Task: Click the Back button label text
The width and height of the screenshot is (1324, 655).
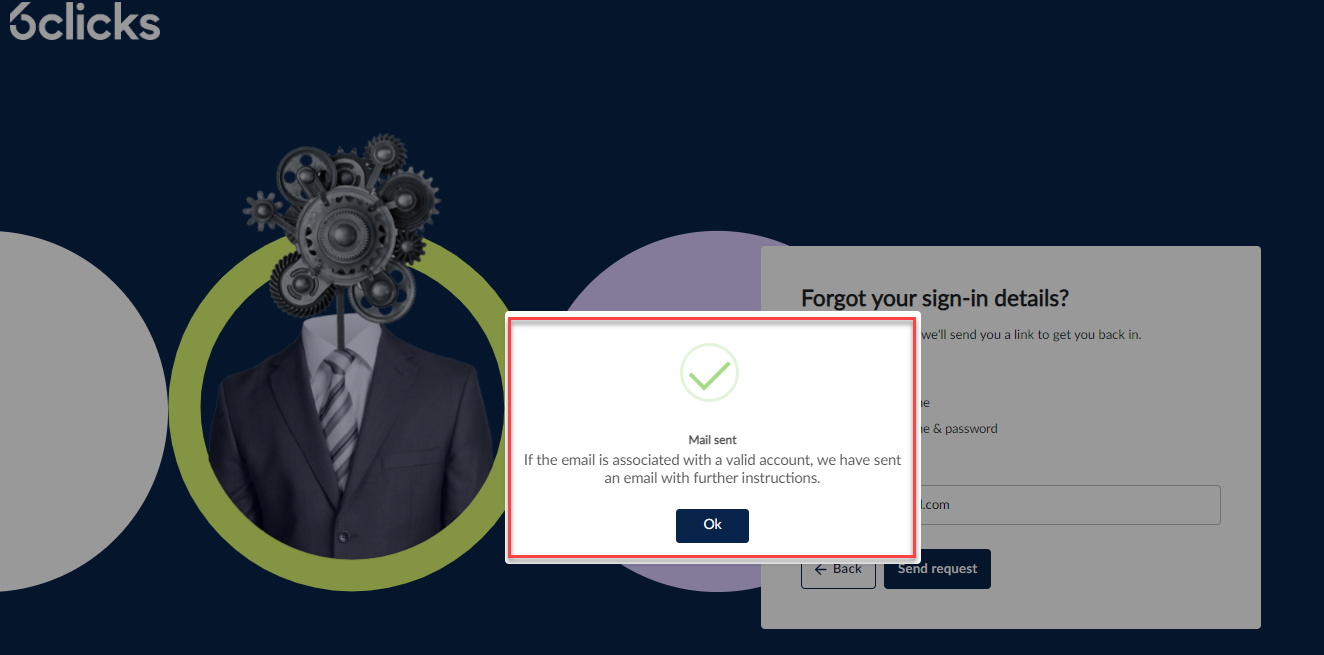Action: (x=847, y=569)
